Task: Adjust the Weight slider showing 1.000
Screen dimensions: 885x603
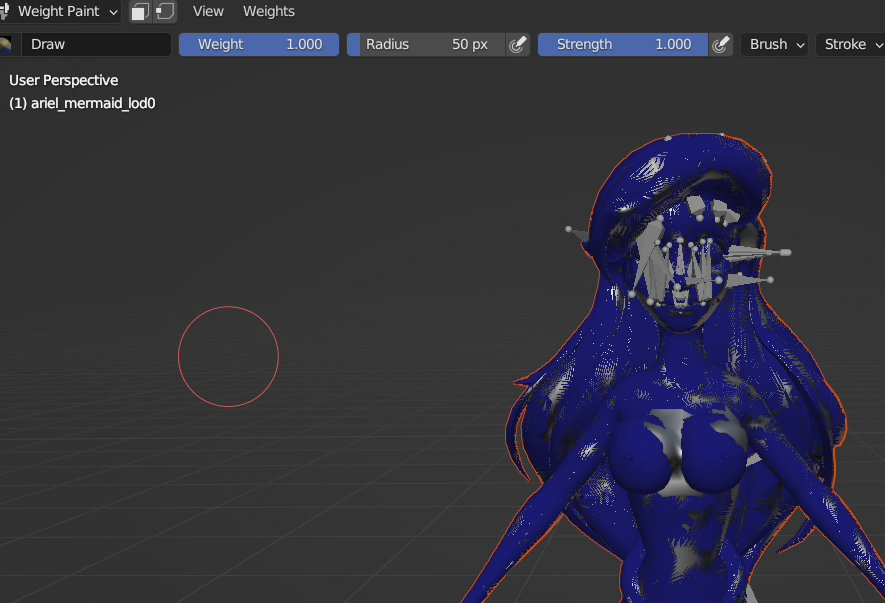Action: 259,45
